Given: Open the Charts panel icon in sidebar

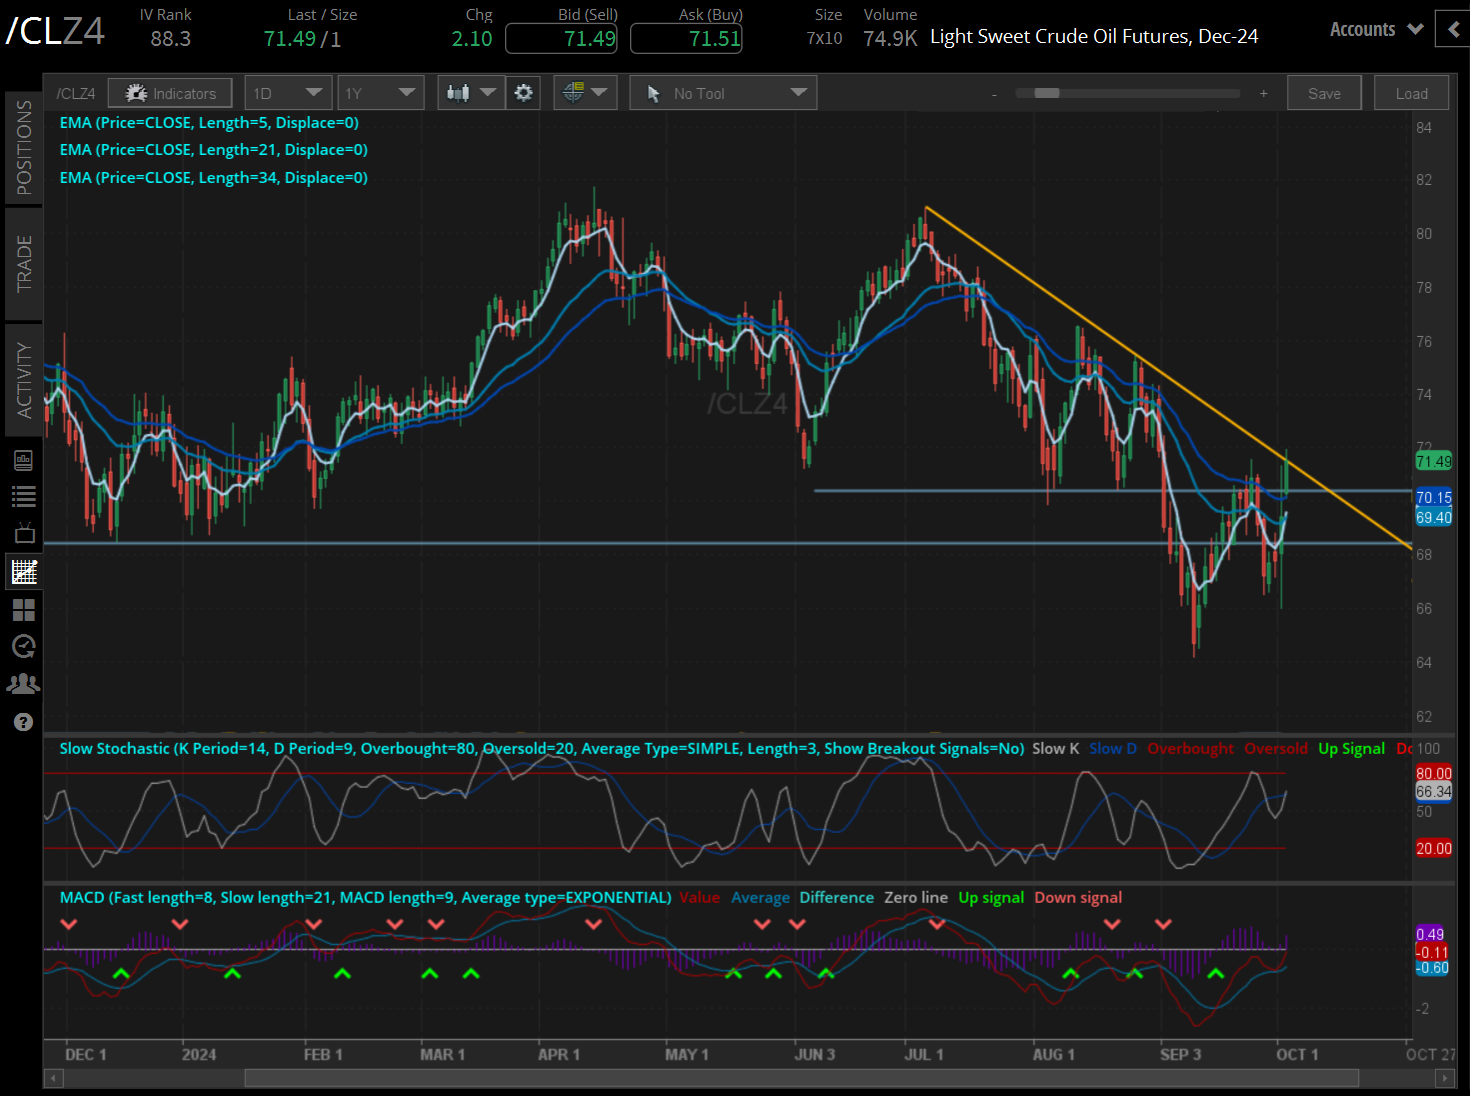Looking at the screenshot, I should 24,571.
